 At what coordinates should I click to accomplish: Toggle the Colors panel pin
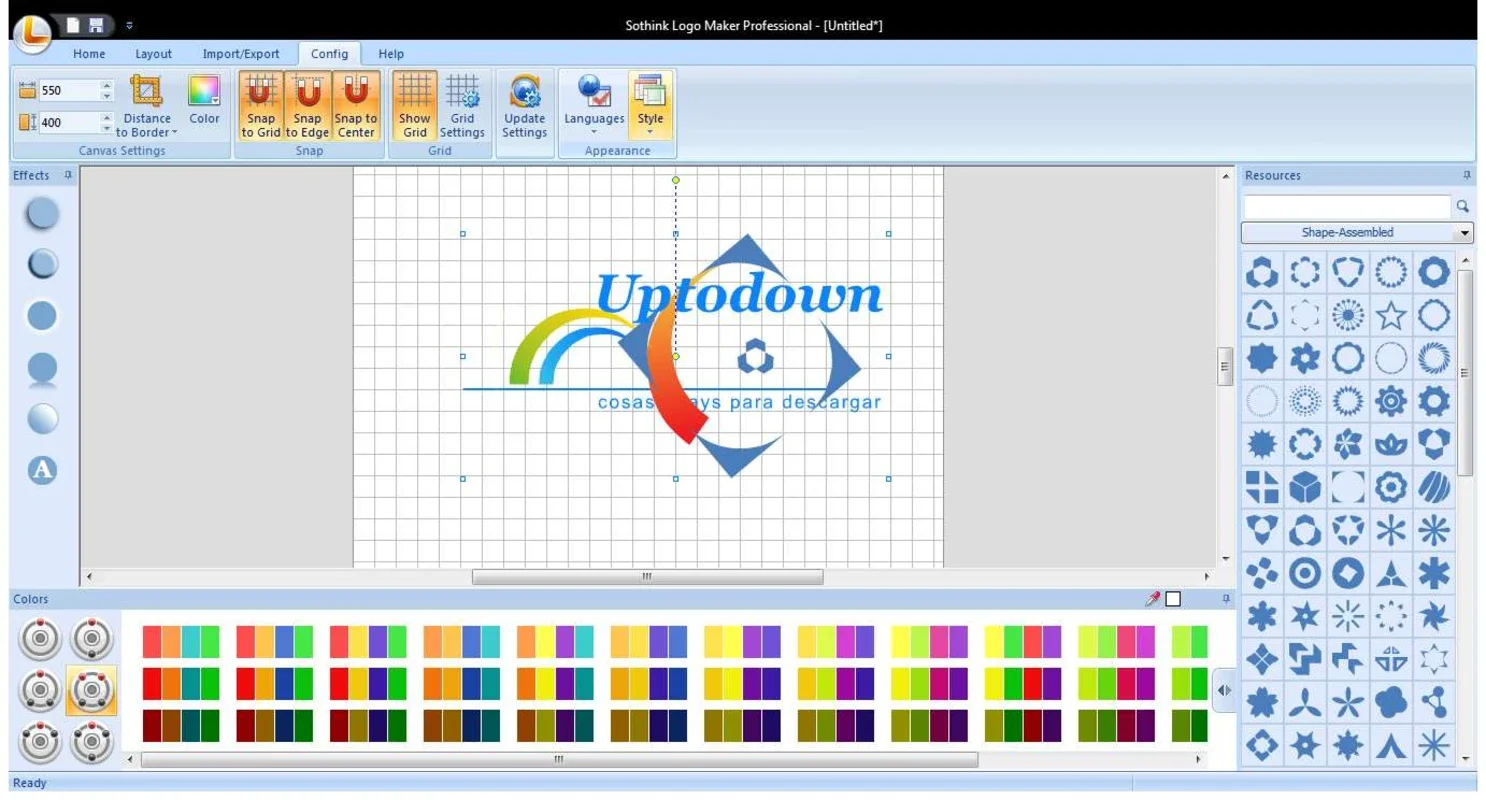coord(1226,598)
